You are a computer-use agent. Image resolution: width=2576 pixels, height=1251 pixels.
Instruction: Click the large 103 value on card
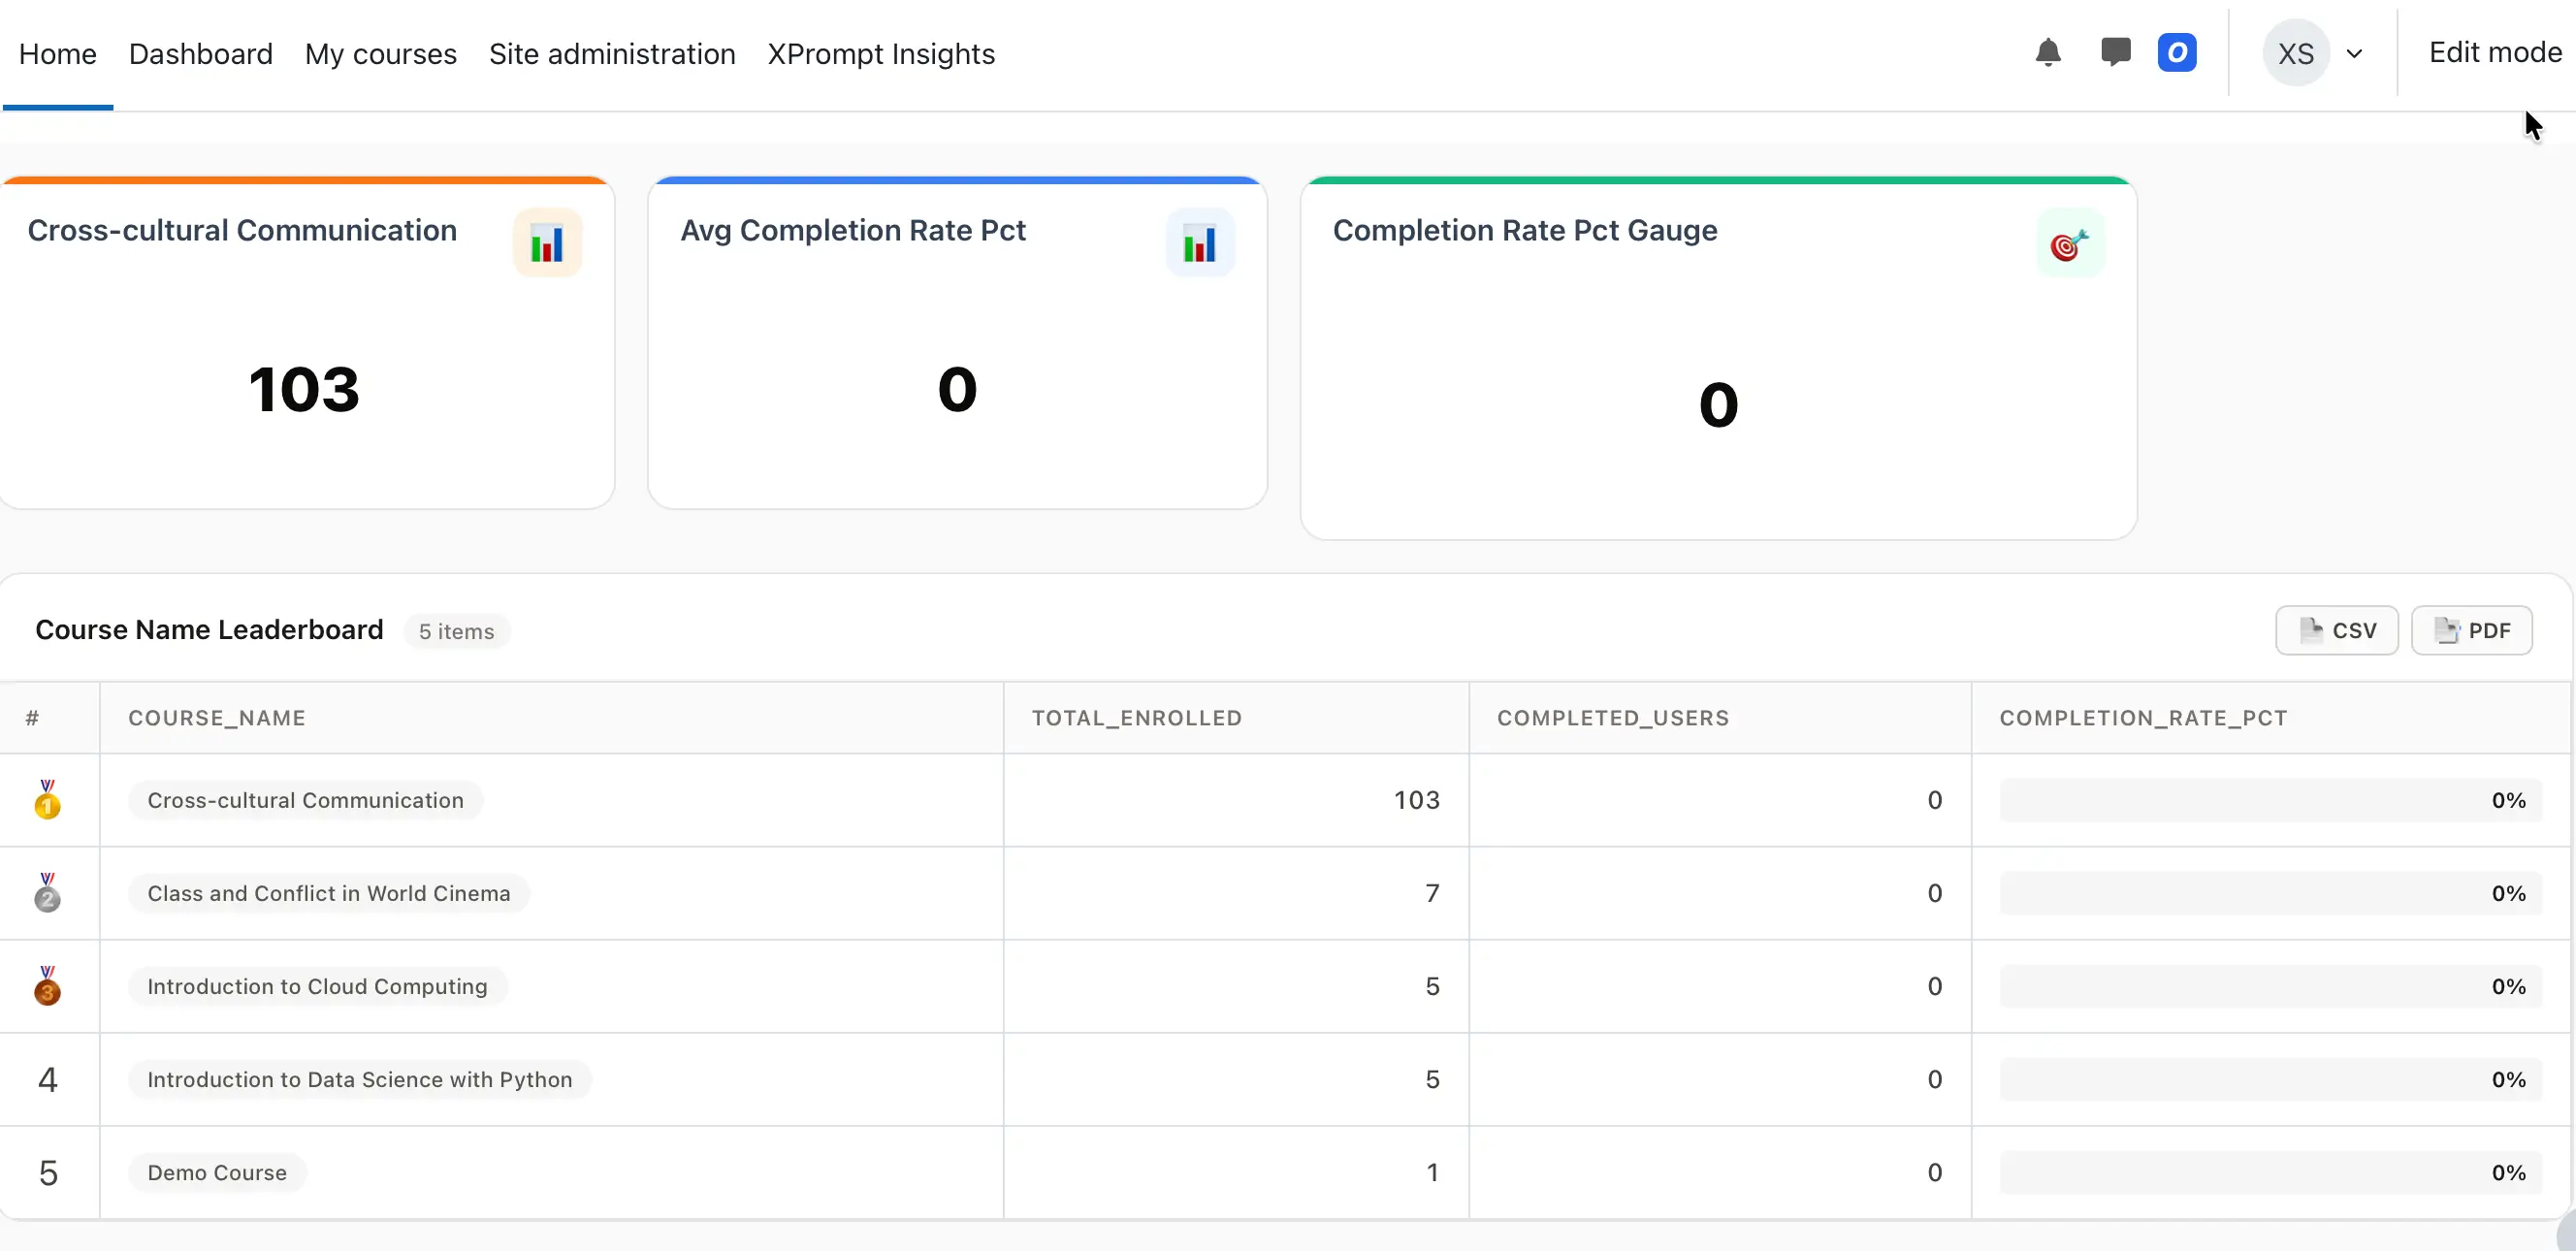click(304, 389)
